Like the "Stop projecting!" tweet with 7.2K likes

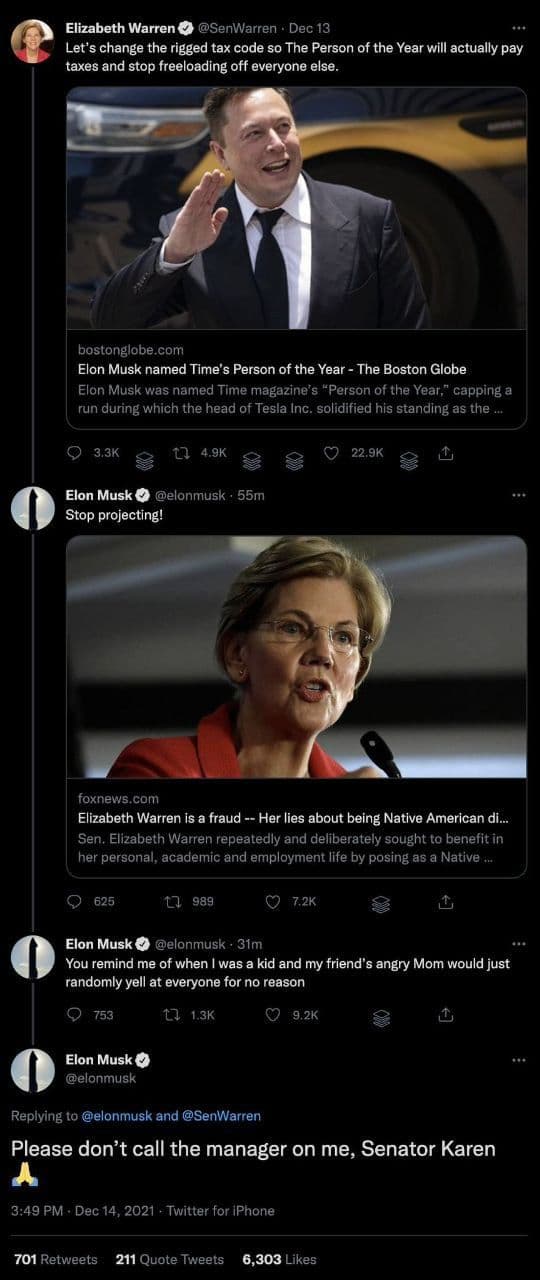[272, 901]
